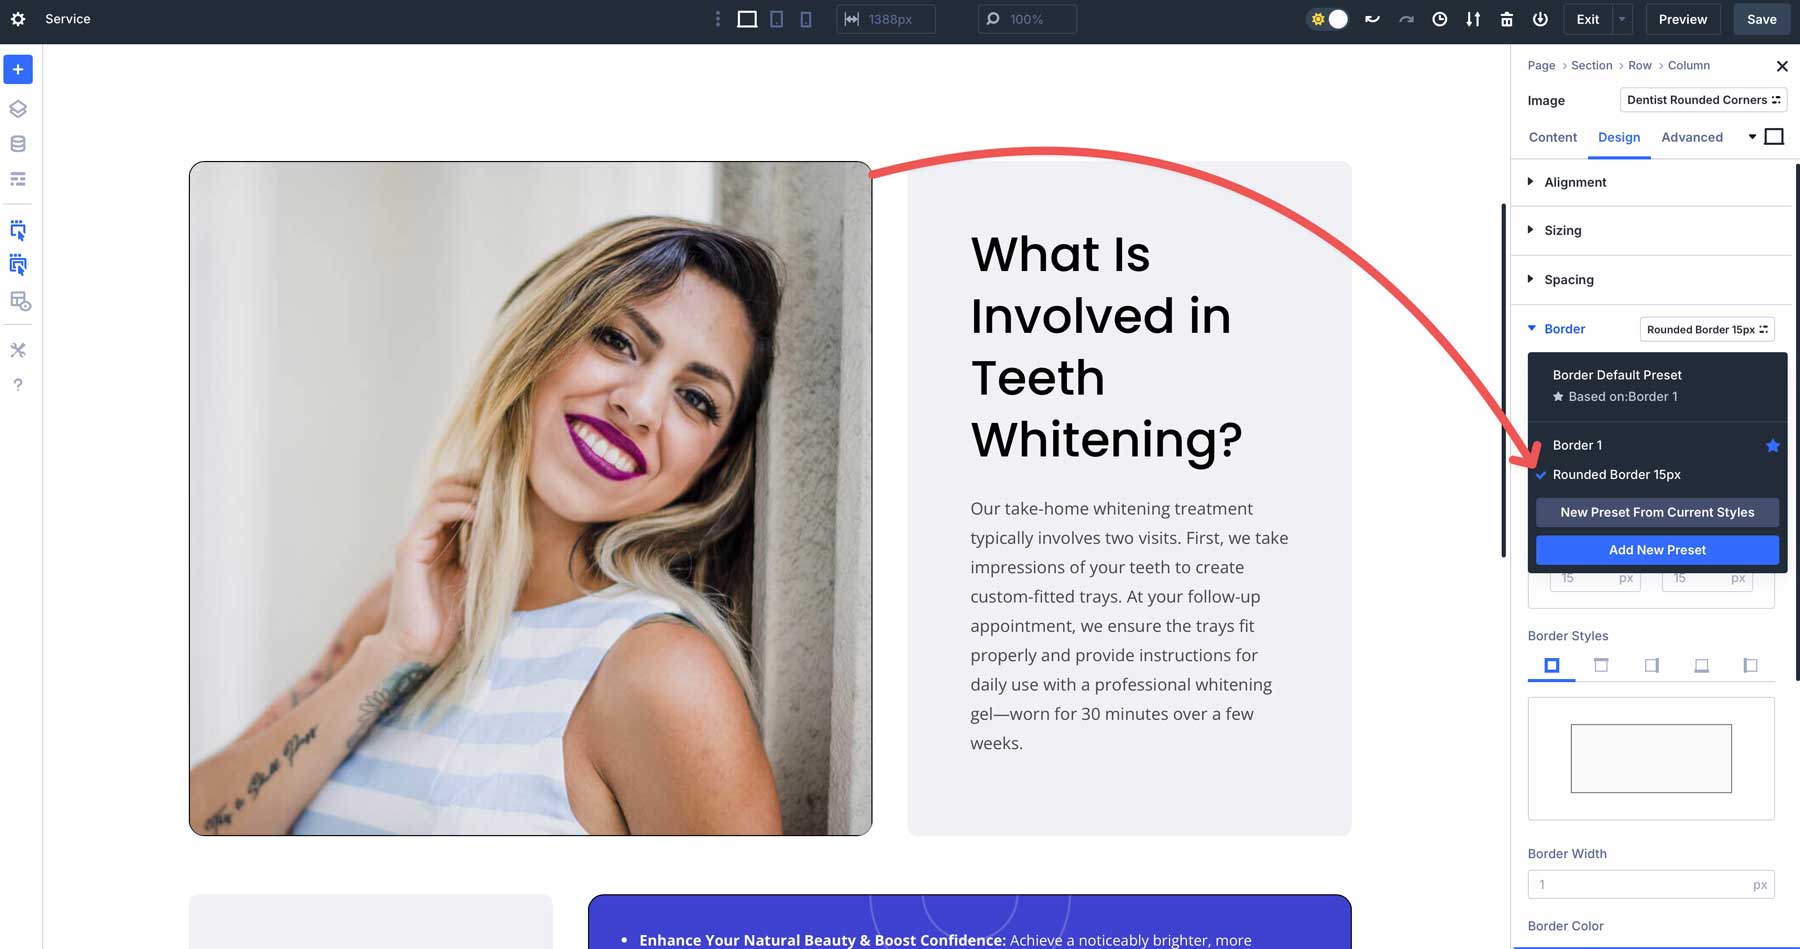Click the Border Width input field

(1640, 885)
